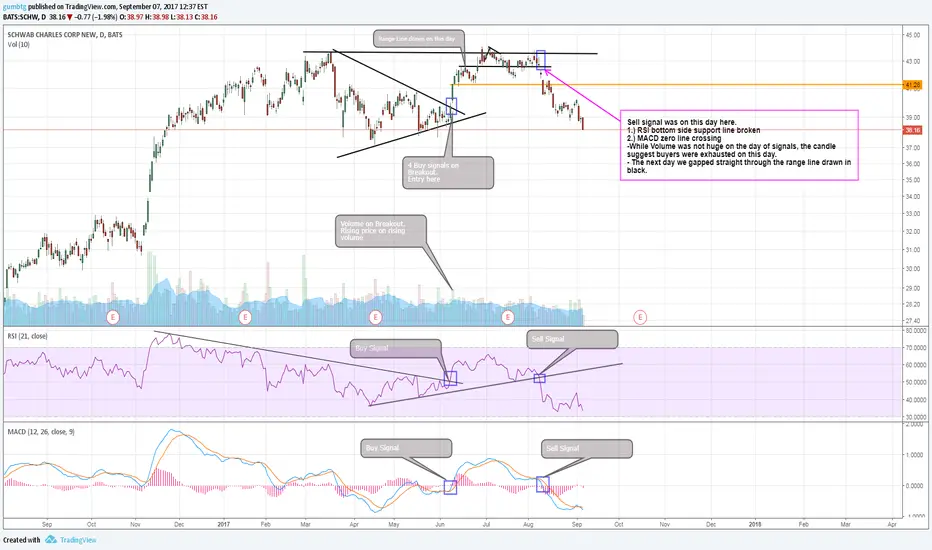Click the '2018' label on time axis
The width and height of the screenshot is (932, 550).
(755, 524)
